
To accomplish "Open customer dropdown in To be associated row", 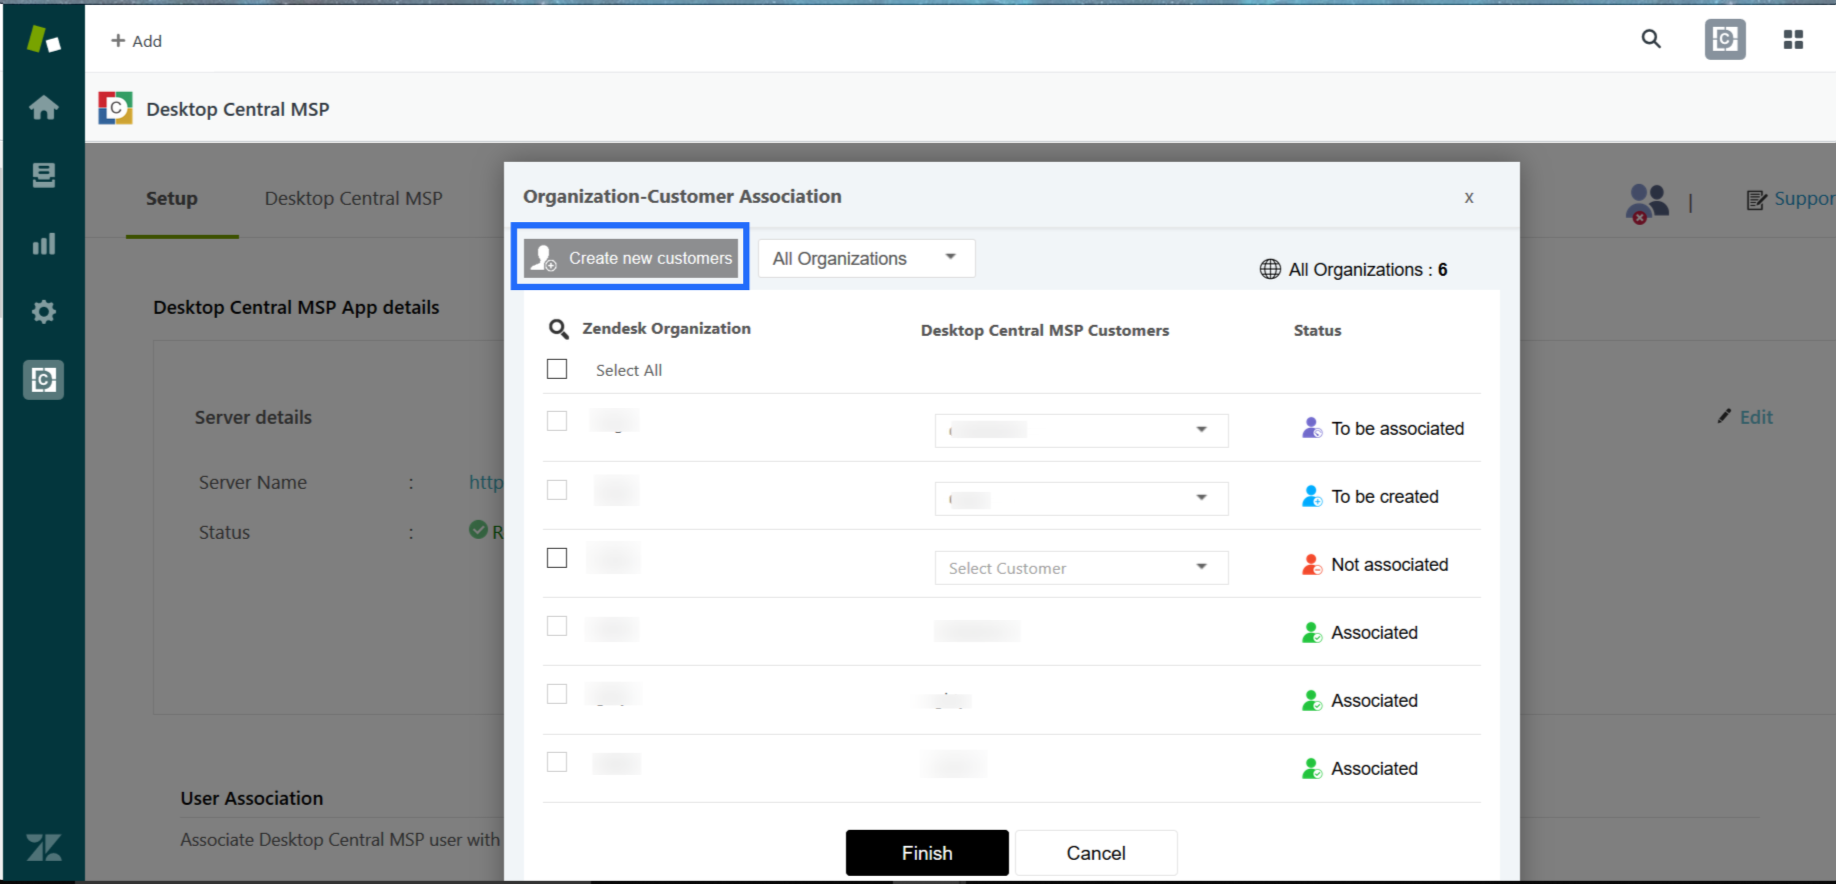I will (x=1081, y=430).
